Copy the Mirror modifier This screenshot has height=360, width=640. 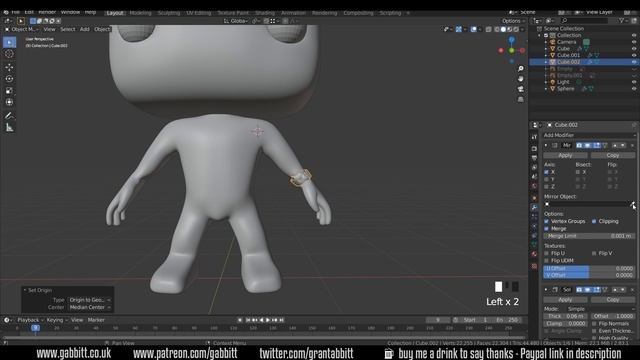point(613,156)
